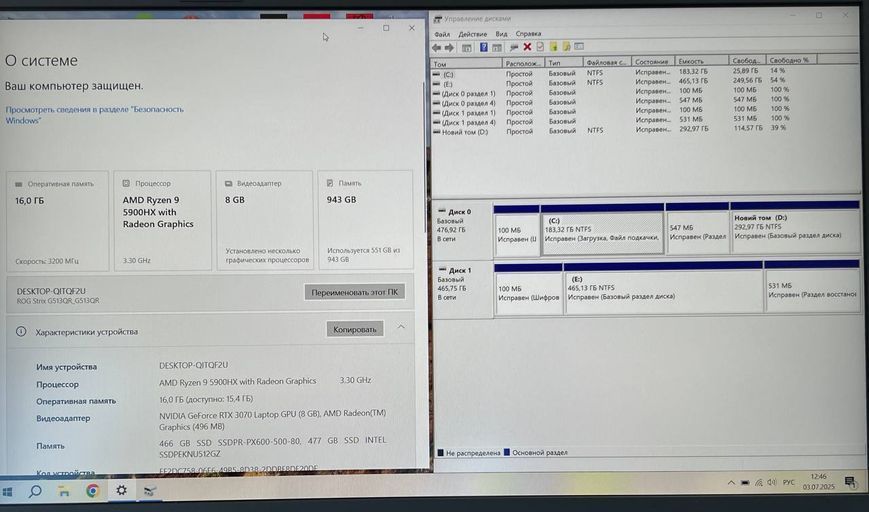Viewport: 869px width, 512px height.
Task: Switch input language via РУС indicator
Action: [x=789, y=483]
